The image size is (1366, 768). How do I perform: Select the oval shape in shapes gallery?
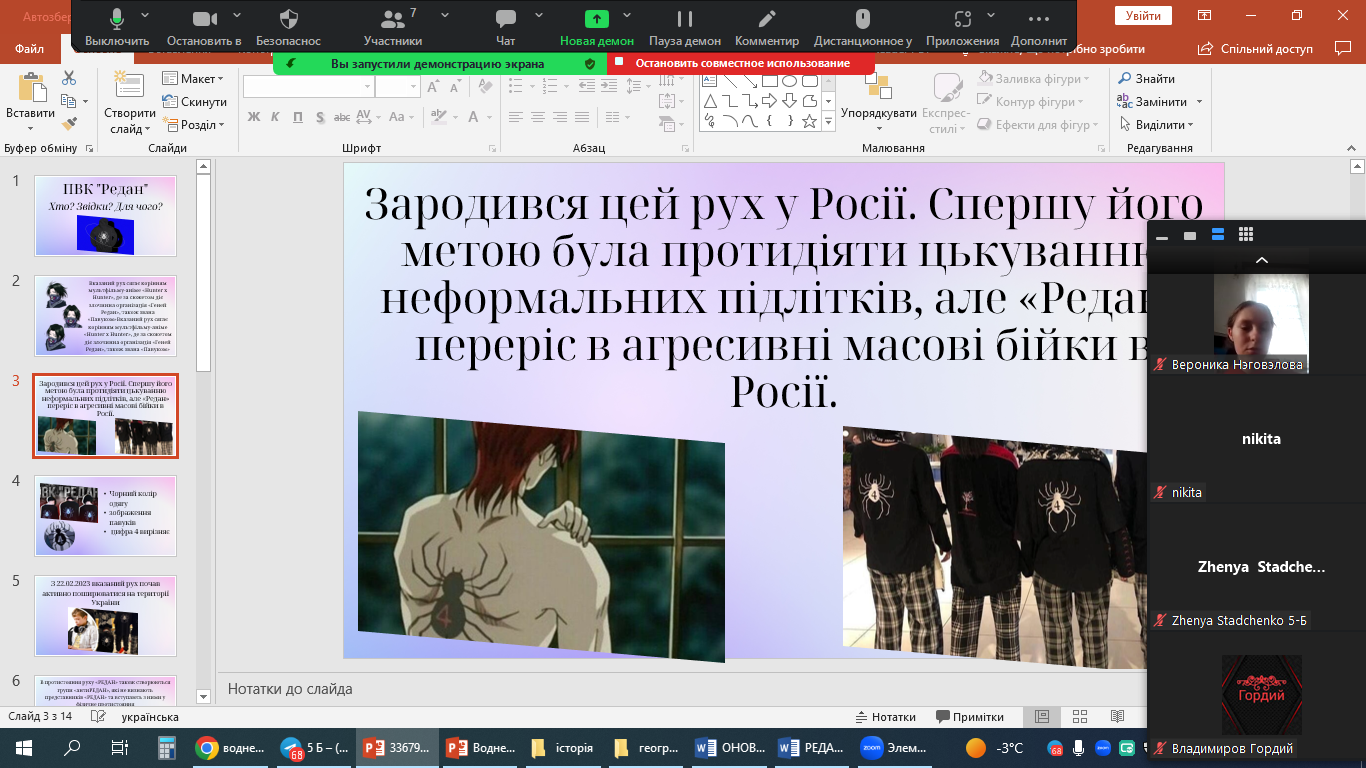tap(789, 80)
